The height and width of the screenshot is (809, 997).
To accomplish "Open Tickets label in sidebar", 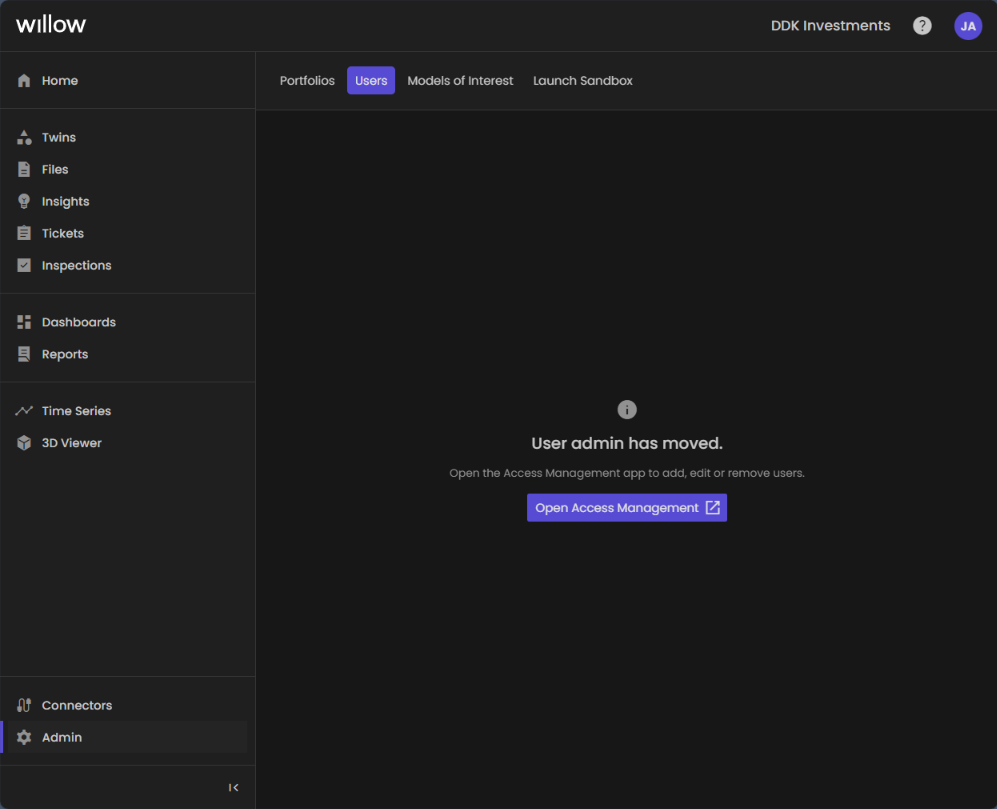I will 62,233.
